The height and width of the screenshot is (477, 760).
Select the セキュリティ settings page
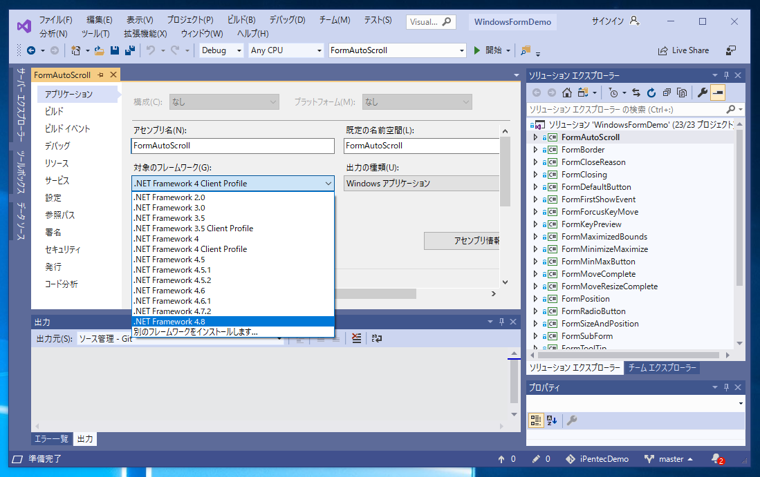pyautogui.click(x=63, y=250)
